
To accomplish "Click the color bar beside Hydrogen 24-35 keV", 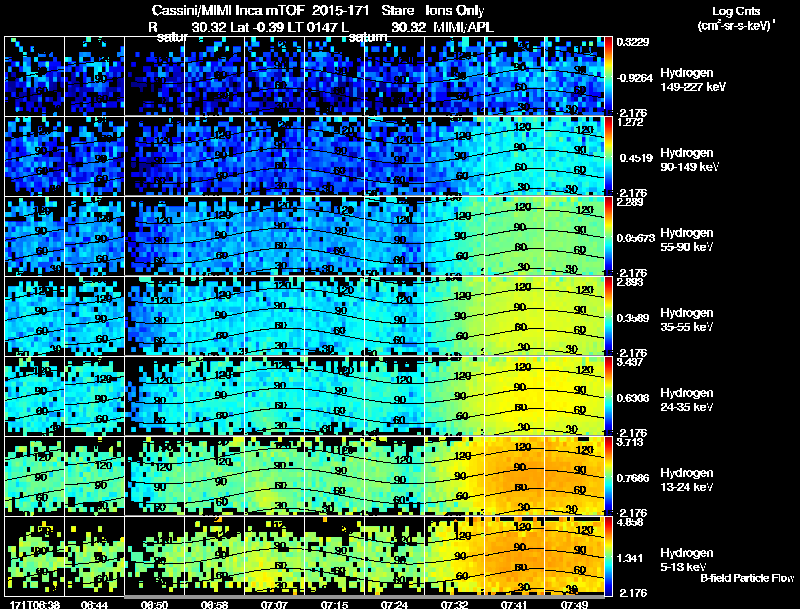I will (x=608, y=396).
